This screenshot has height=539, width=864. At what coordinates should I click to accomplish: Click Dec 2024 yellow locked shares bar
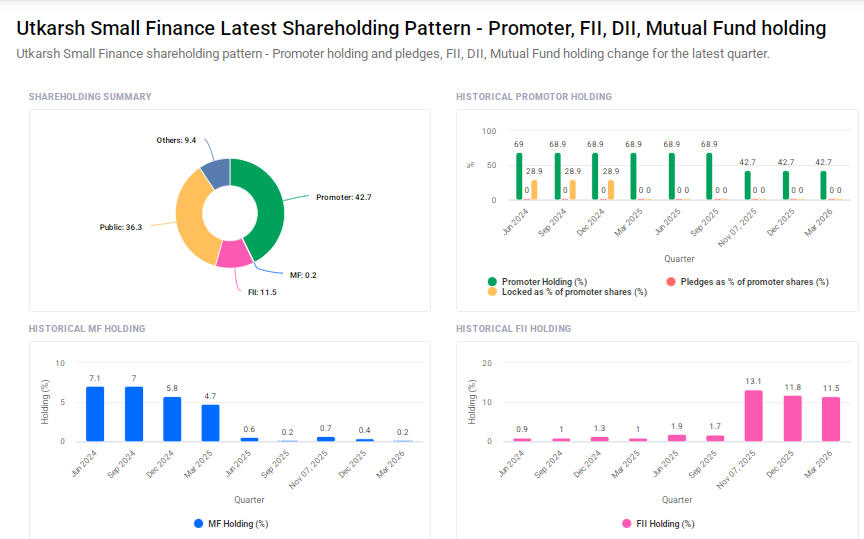pos(611,190)
